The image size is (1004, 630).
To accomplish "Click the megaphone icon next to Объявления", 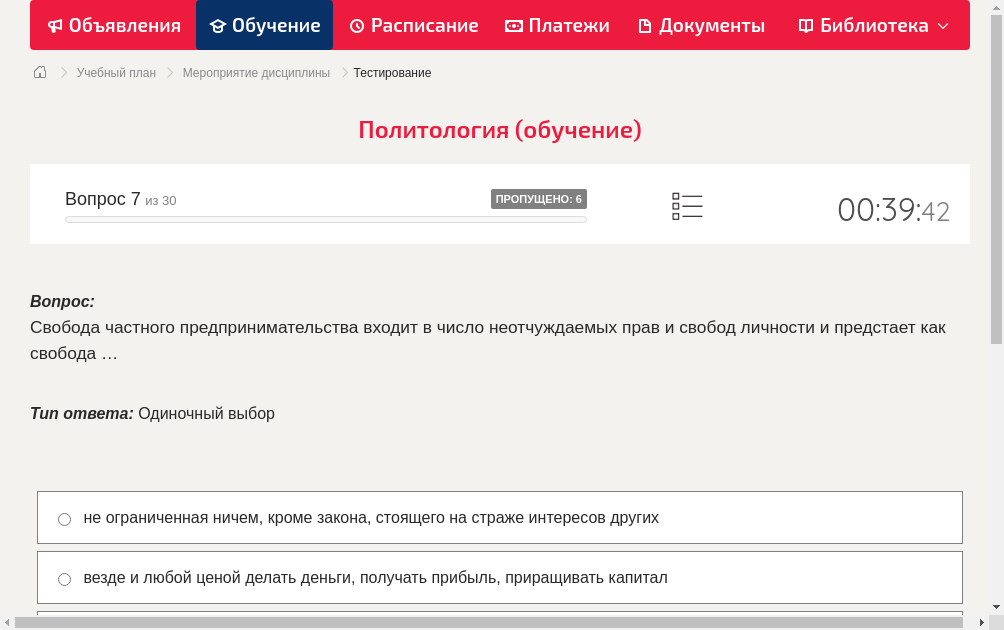I will (x=53, y=25).
